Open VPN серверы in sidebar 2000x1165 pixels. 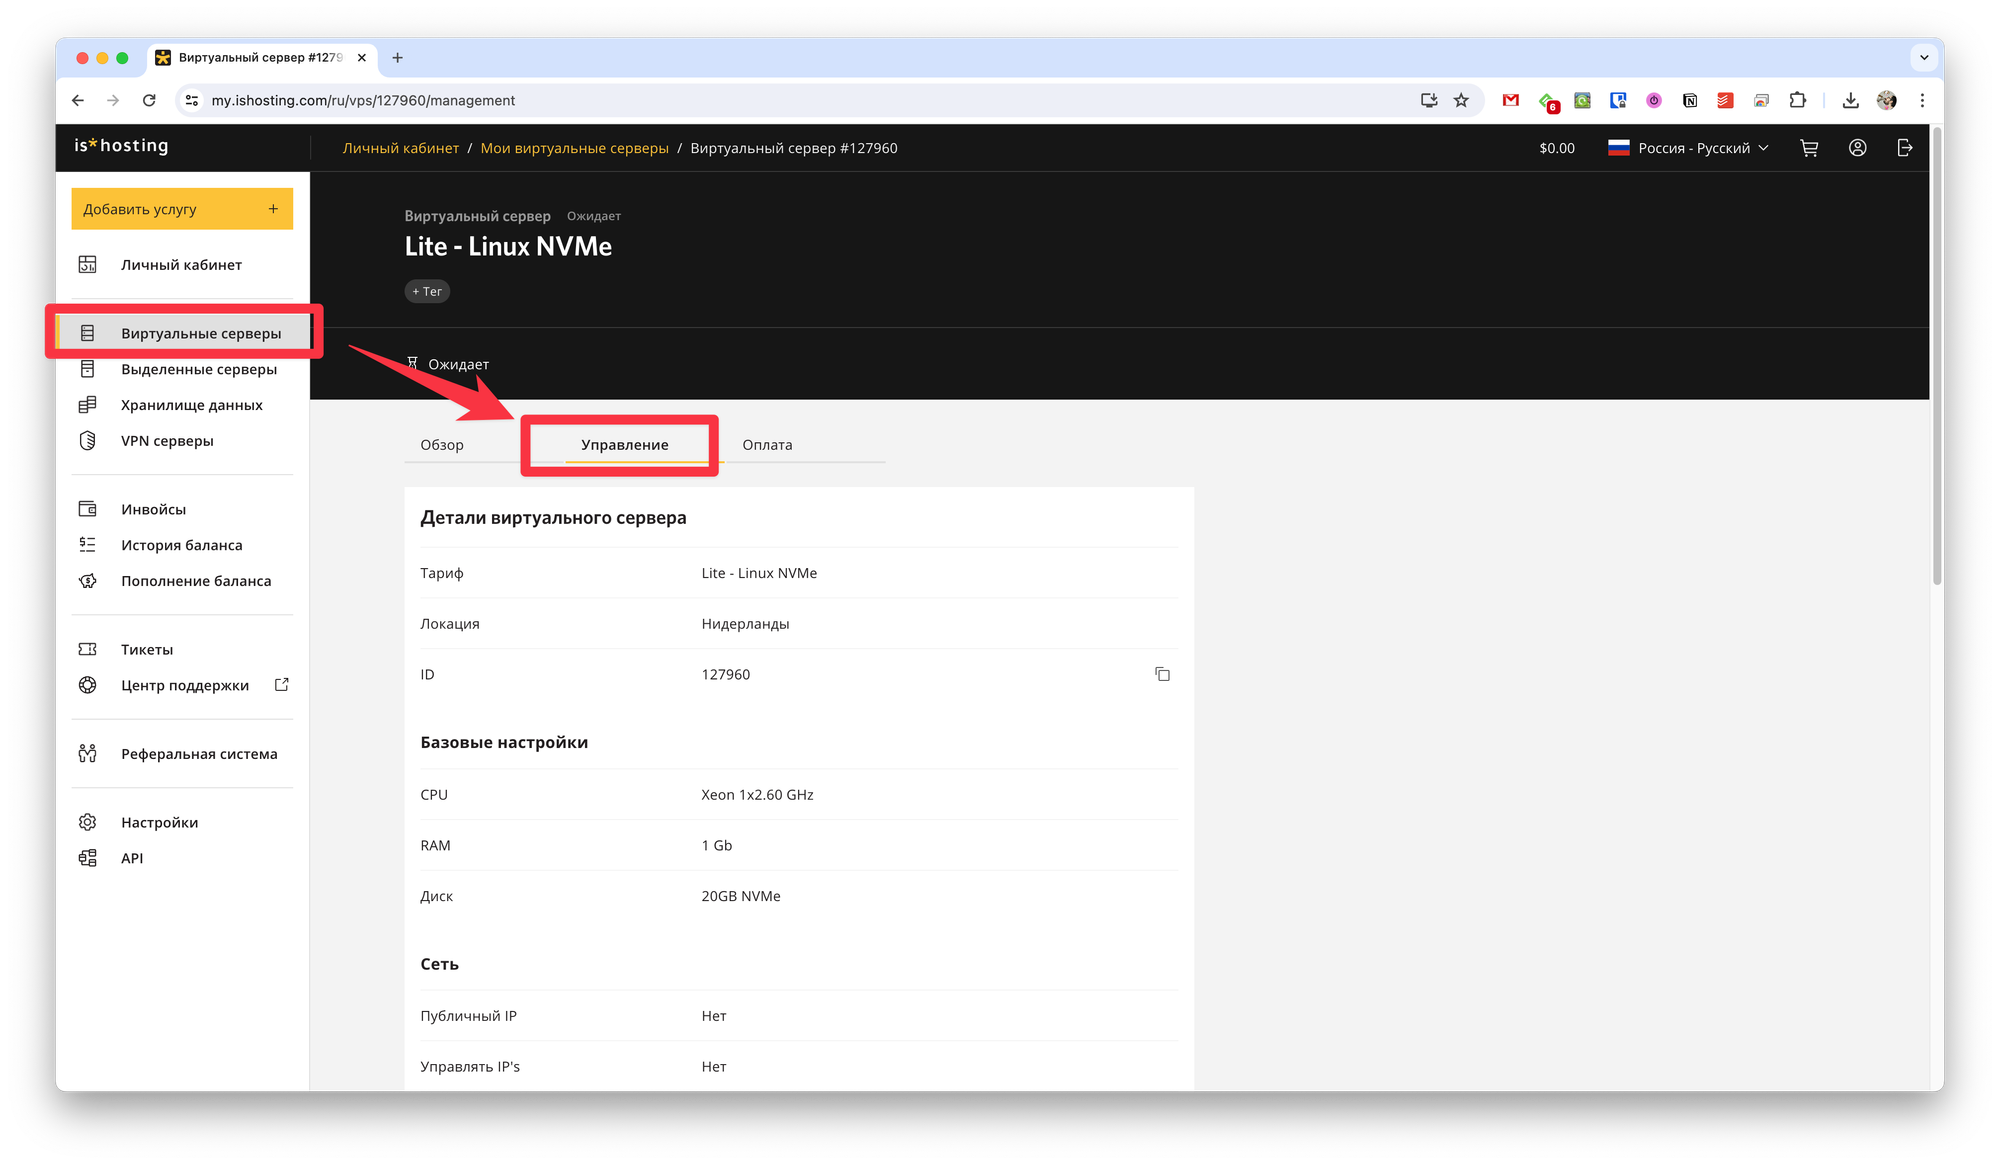[167, 441]
